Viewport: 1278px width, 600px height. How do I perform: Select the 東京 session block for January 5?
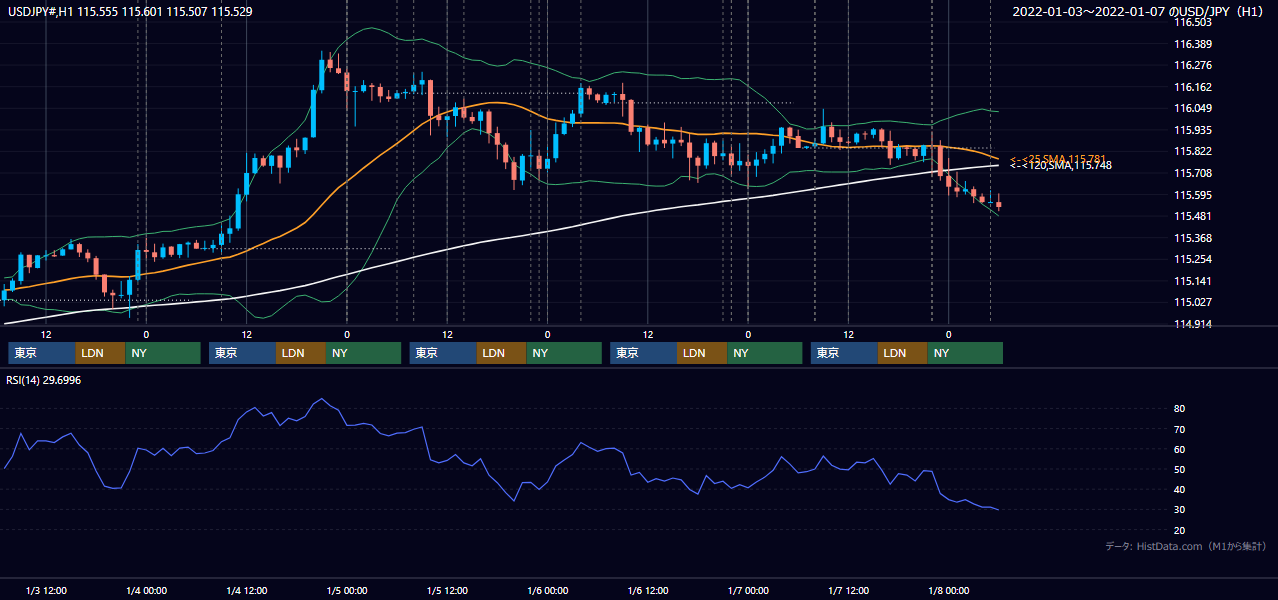pos(443,353)
